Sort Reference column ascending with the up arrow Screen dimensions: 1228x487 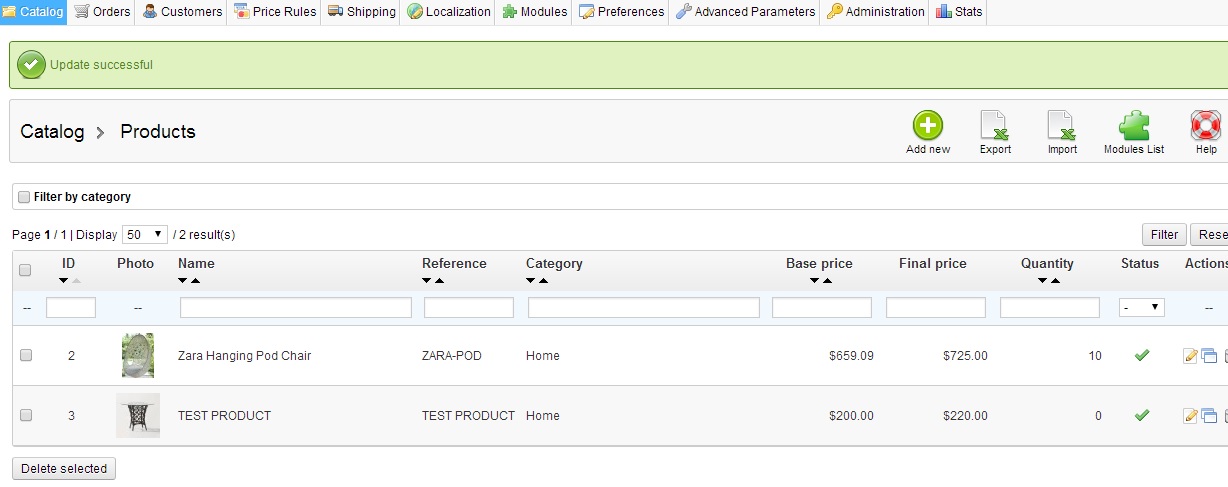440,281
